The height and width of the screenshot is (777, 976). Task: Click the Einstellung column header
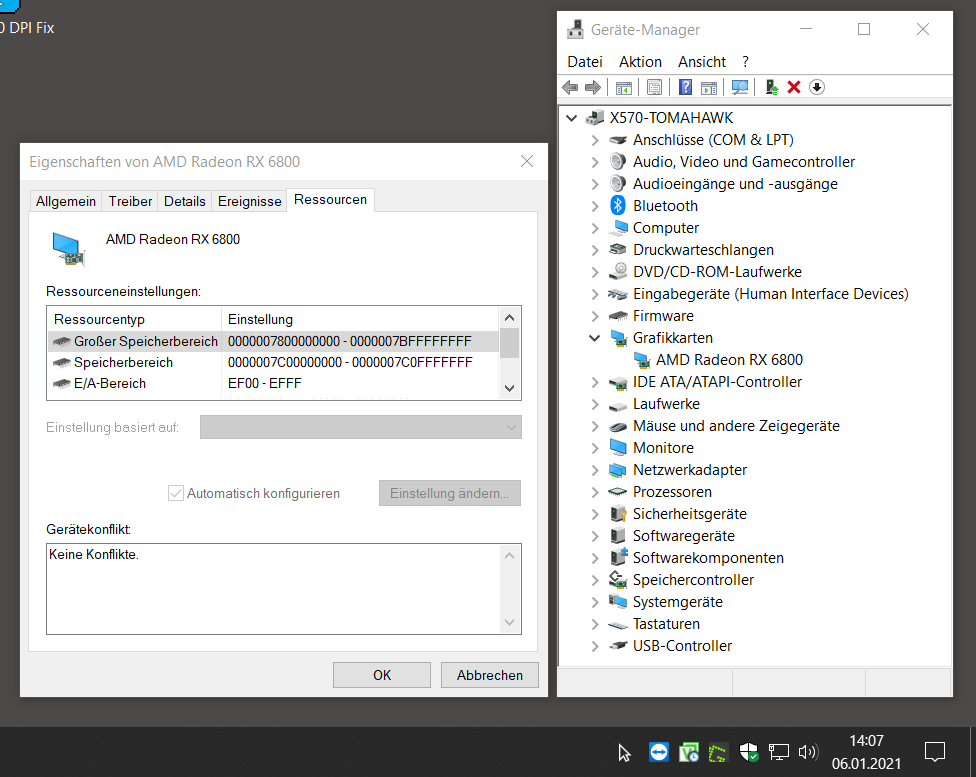pyautogui.click(x=360, y=319)
